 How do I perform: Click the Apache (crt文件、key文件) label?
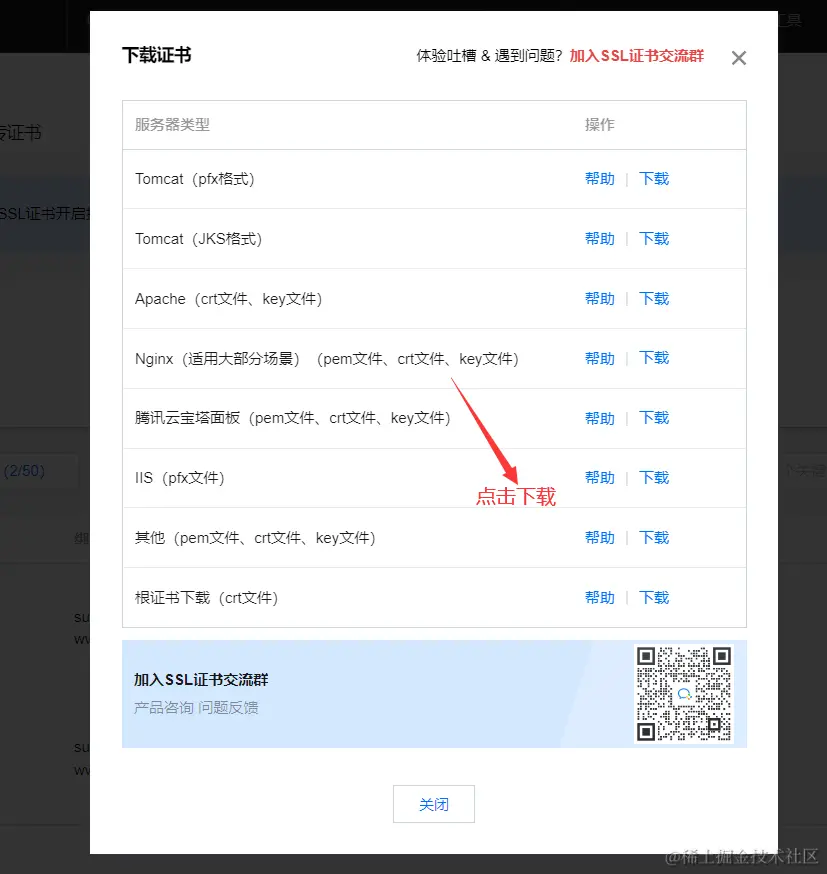click(228, 299)
